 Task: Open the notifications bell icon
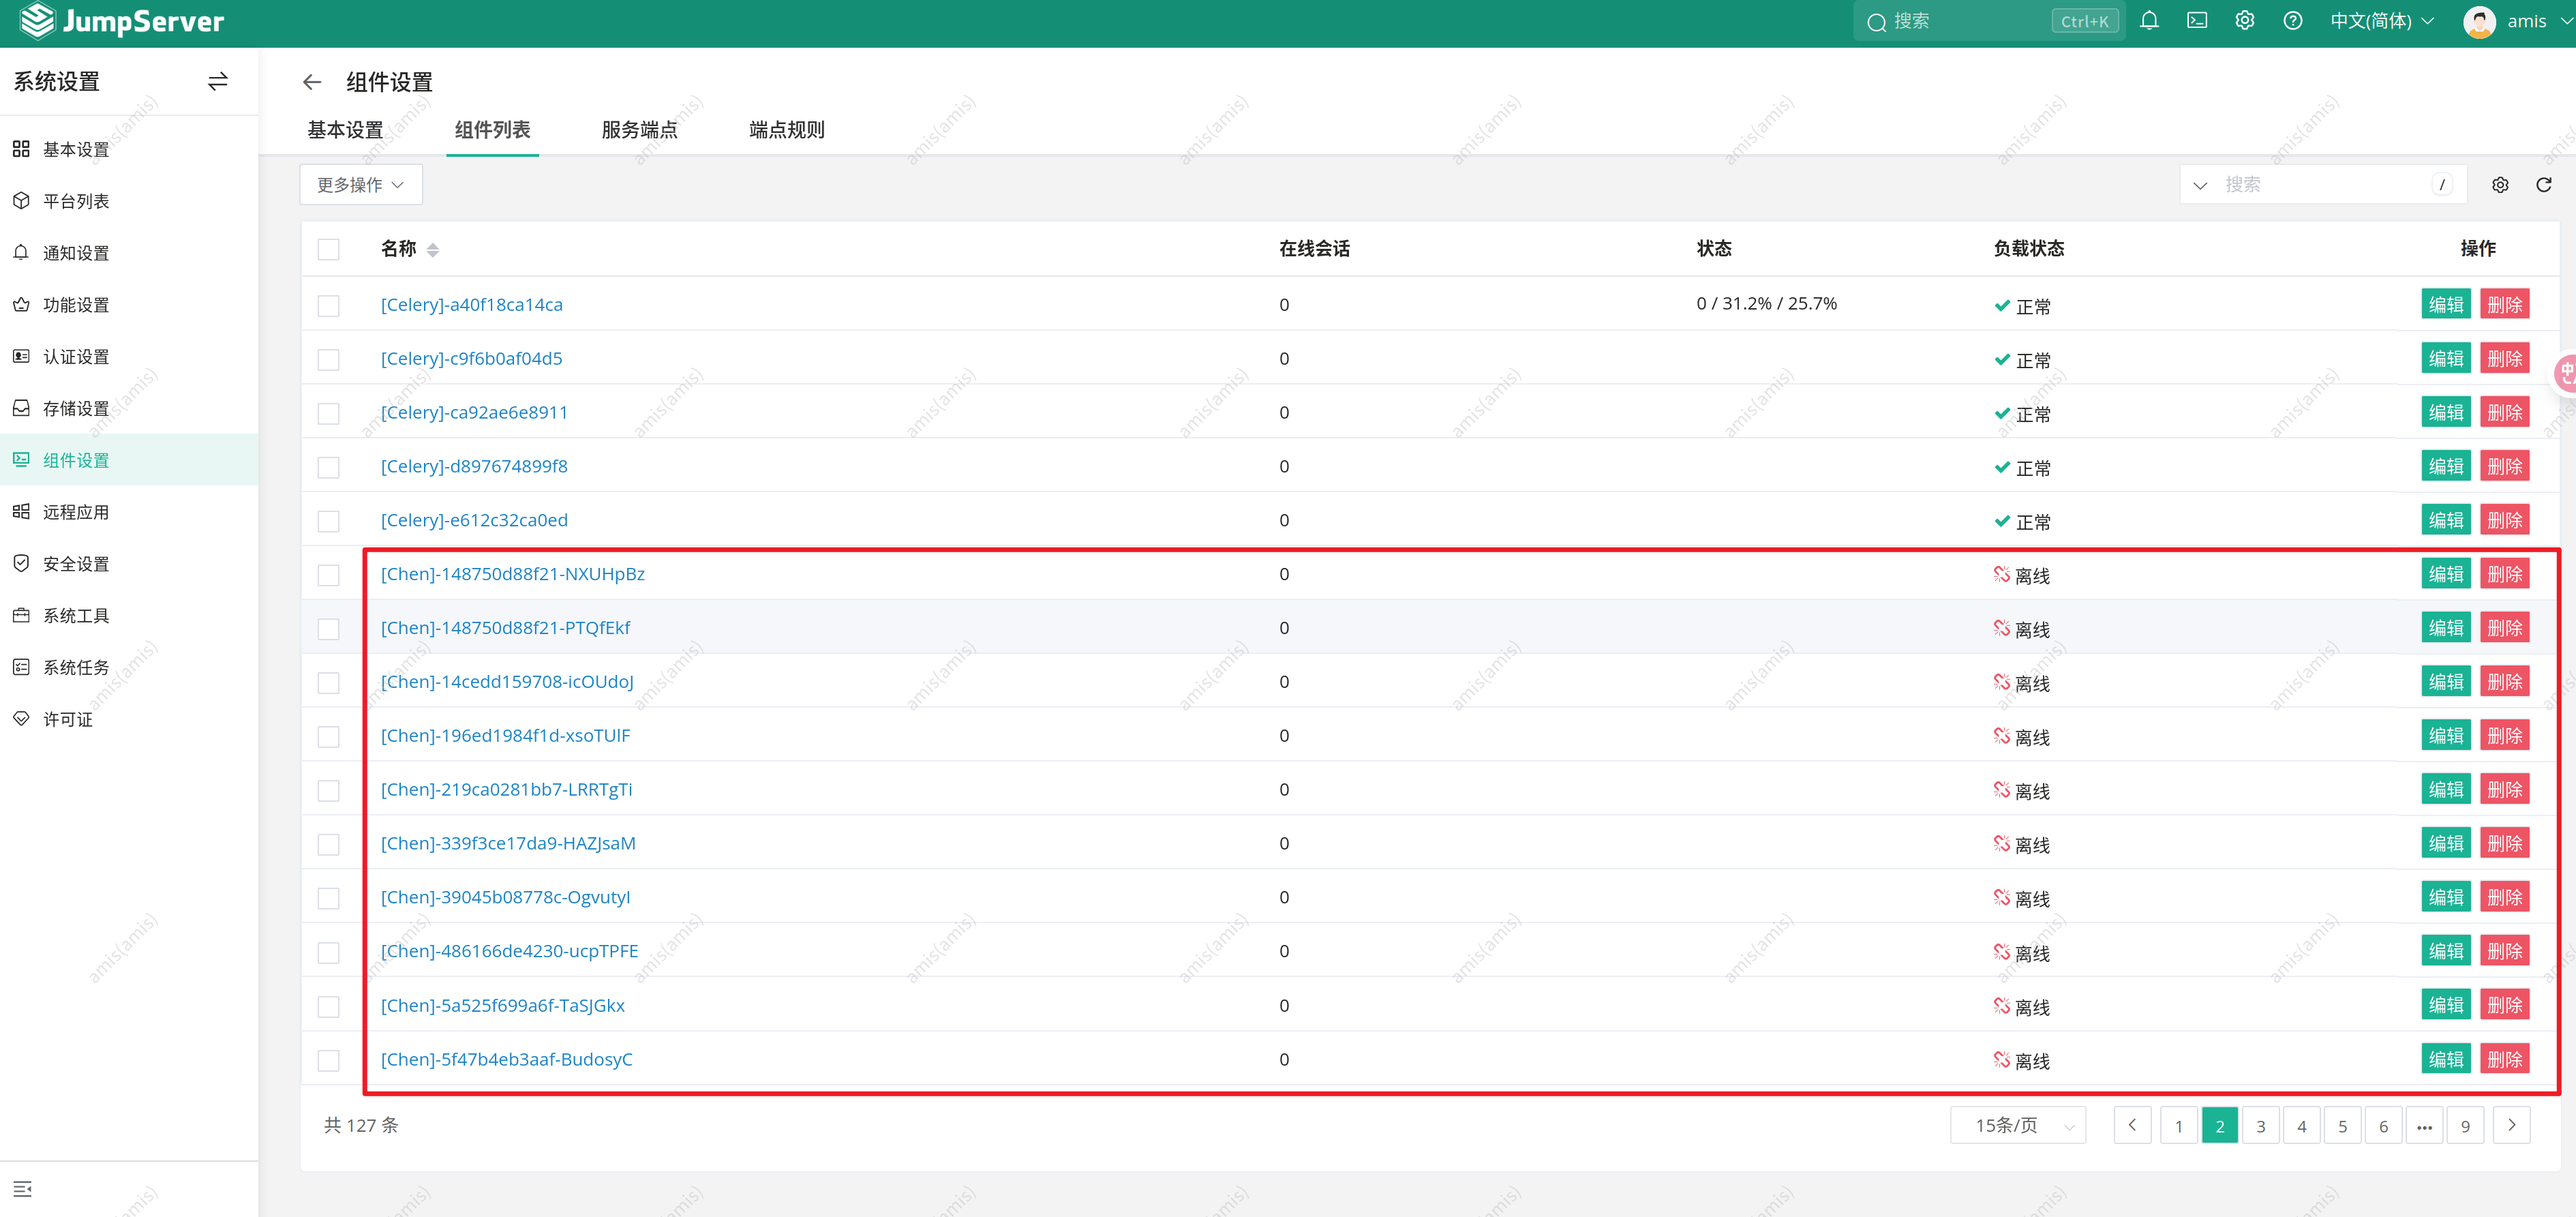(x=2149, y=21)
